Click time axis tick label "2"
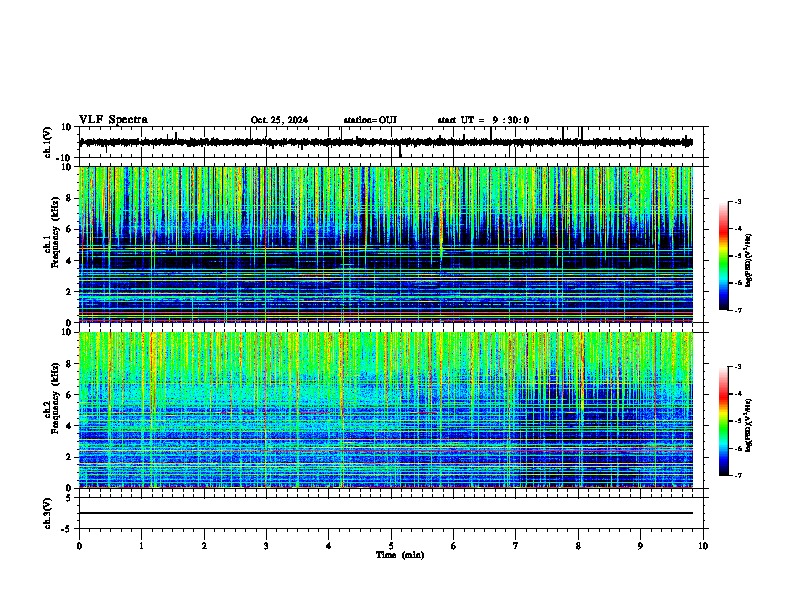Image resolution: width=792 pixels, height=612 pixels. click(204, 546)
